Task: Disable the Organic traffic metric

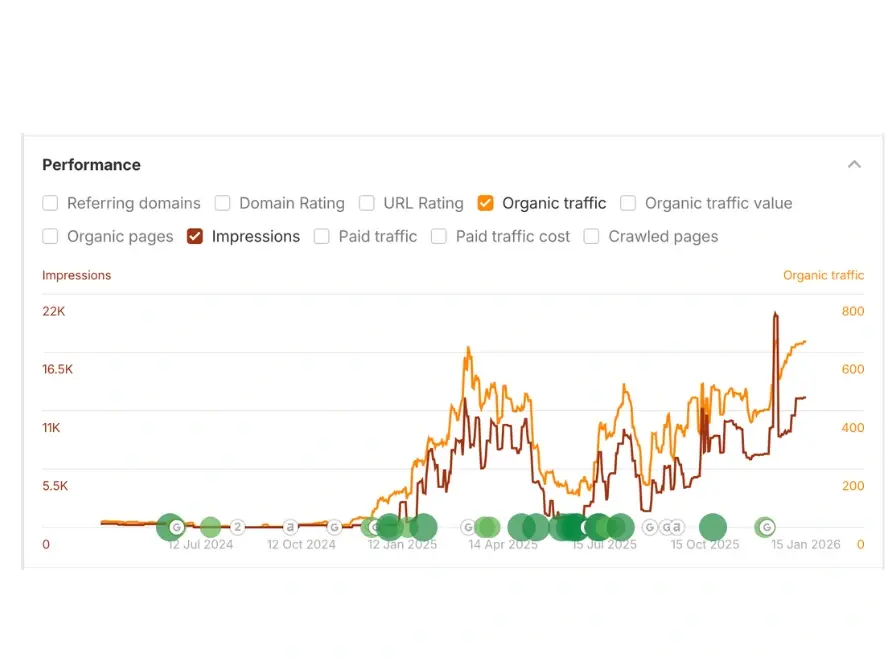Action: [485, 203]
